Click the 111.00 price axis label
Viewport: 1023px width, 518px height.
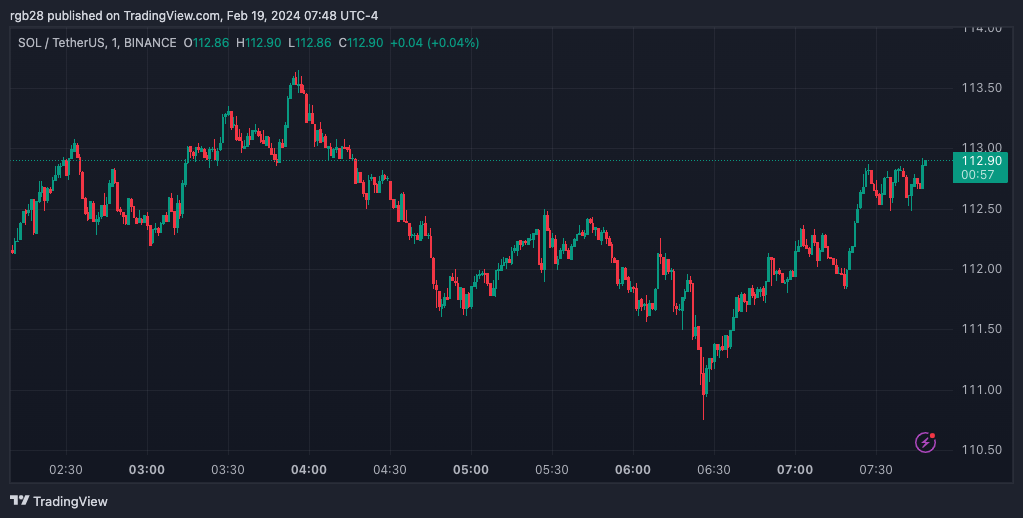pyautogui.click(x=980, y=389)
